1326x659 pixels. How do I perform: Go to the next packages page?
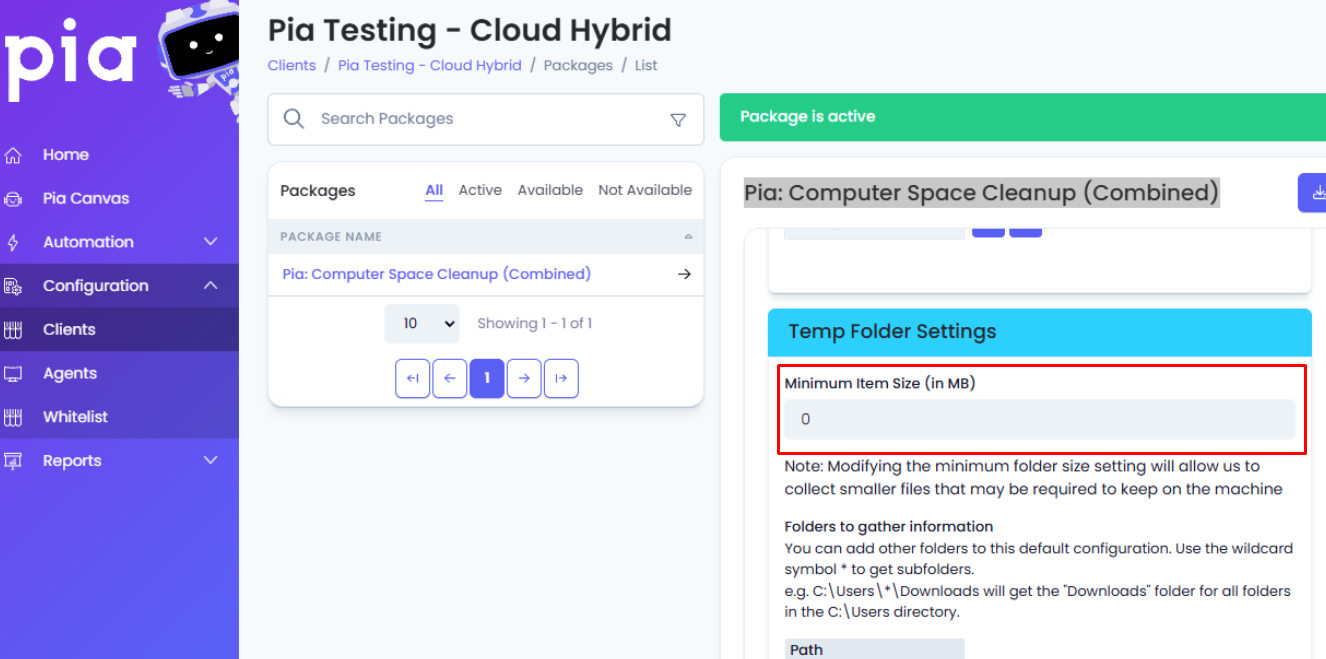pyautogui.click(x=524, y=378)
